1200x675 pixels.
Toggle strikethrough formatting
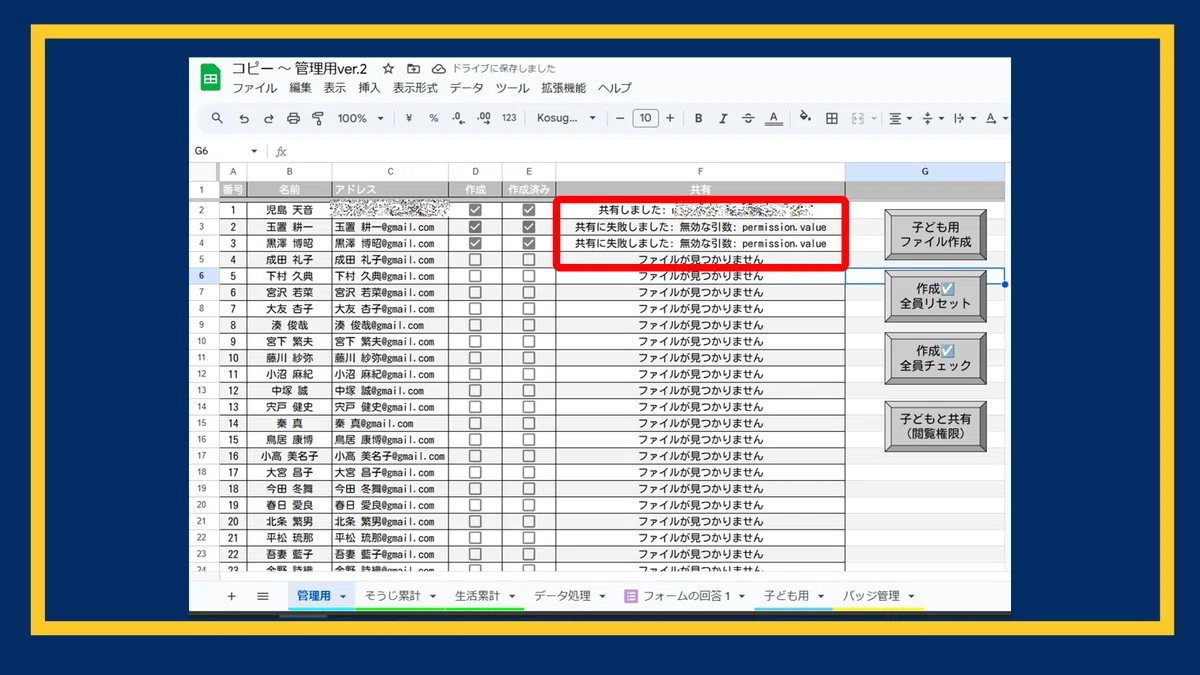pos(748,118)
